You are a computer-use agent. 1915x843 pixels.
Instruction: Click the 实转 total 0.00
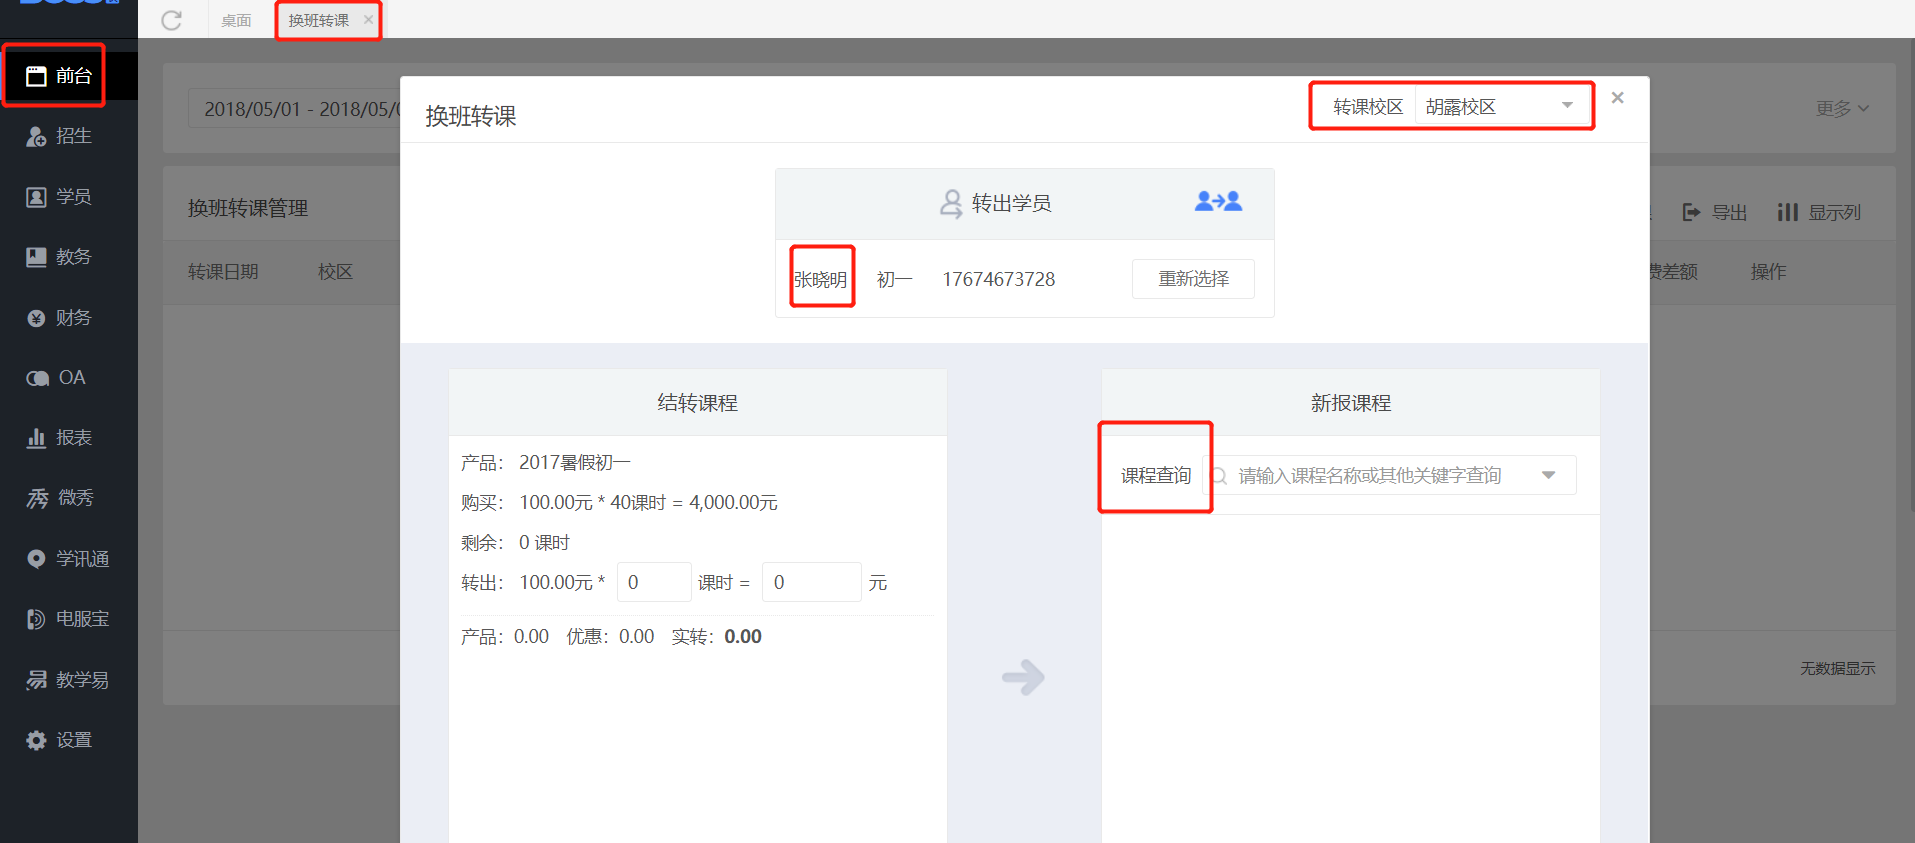(743, 637)
